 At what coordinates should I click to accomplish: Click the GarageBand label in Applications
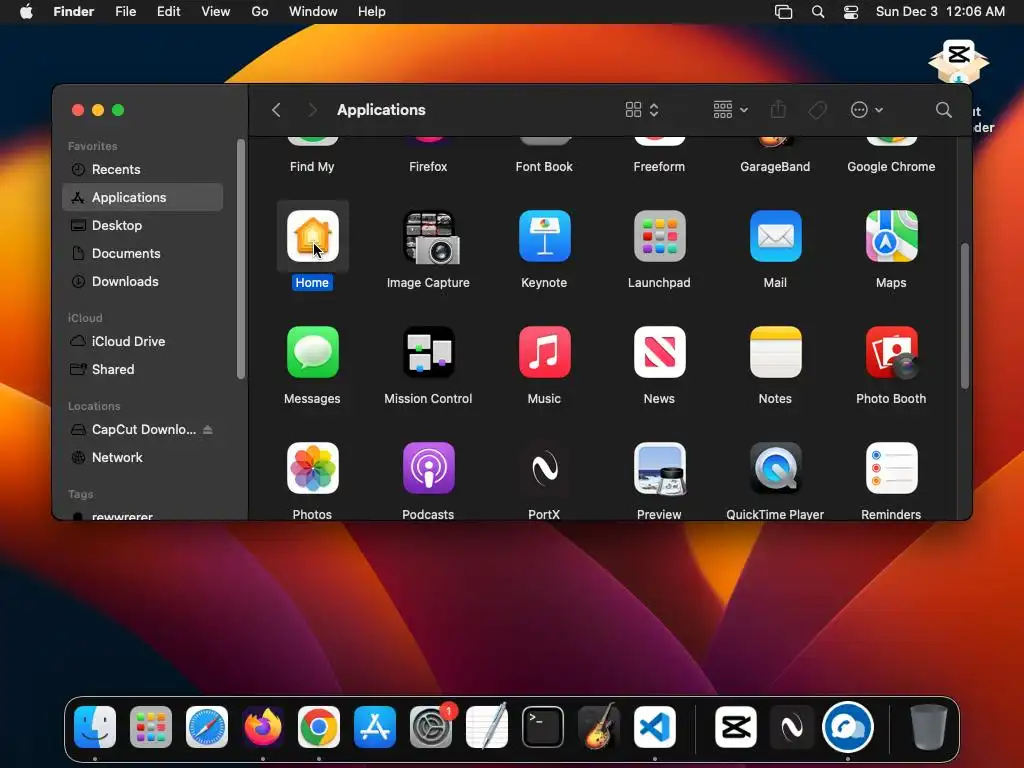click(775, 167)
